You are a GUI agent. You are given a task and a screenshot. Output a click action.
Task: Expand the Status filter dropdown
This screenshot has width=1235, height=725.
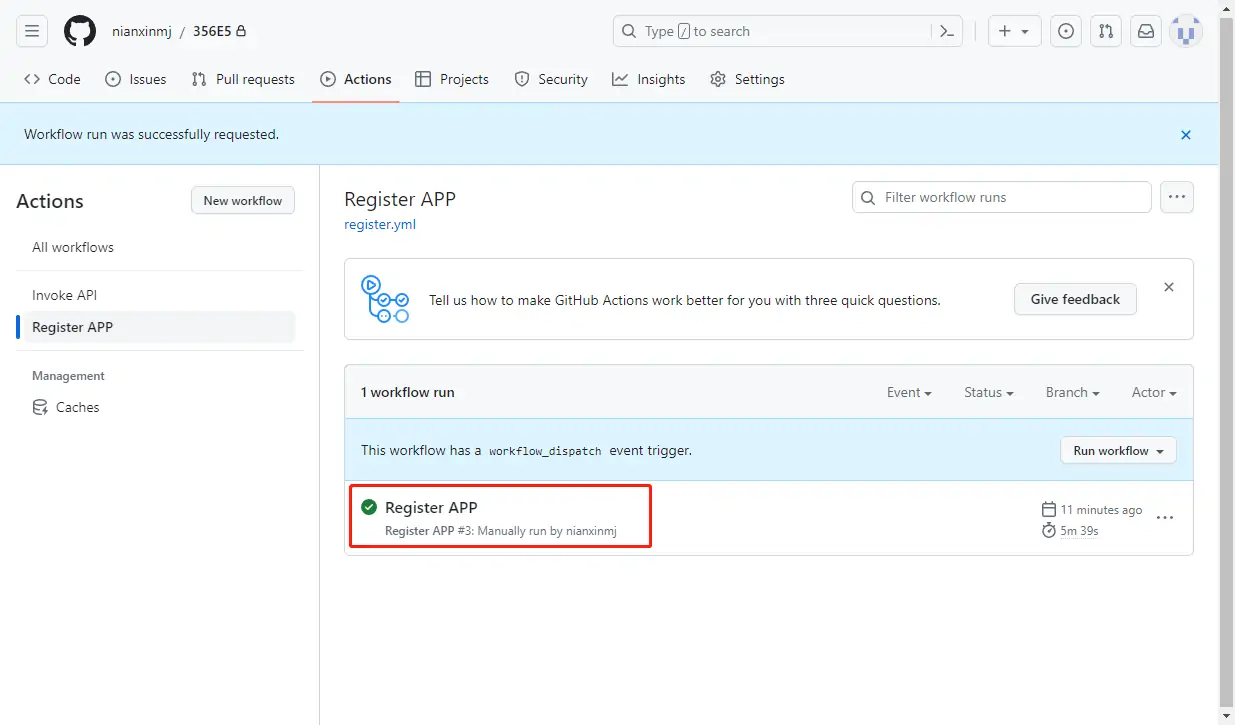tap(988, 393)
